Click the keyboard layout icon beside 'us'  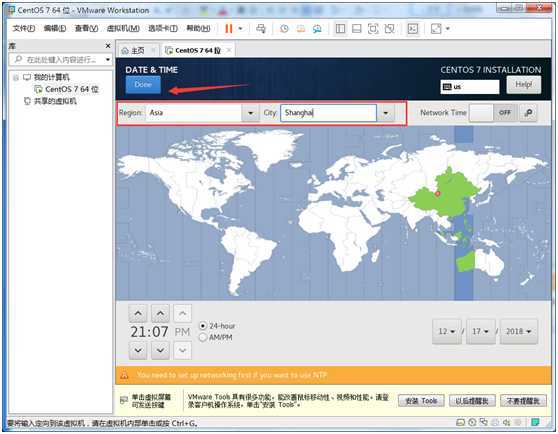(447, 87)
